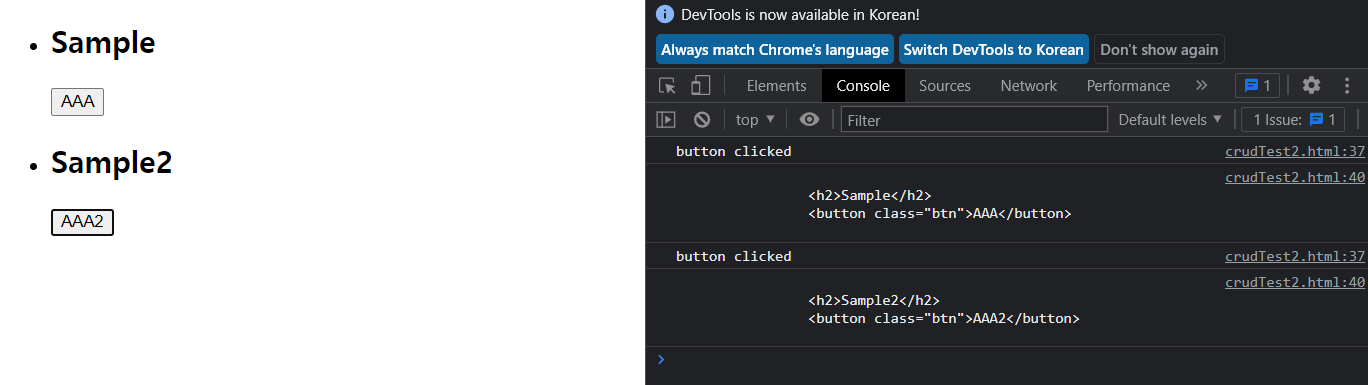Viewport: 1368px width, 385px height.
Task: Open DevTools settings gear
Action: pos(1311,86)
